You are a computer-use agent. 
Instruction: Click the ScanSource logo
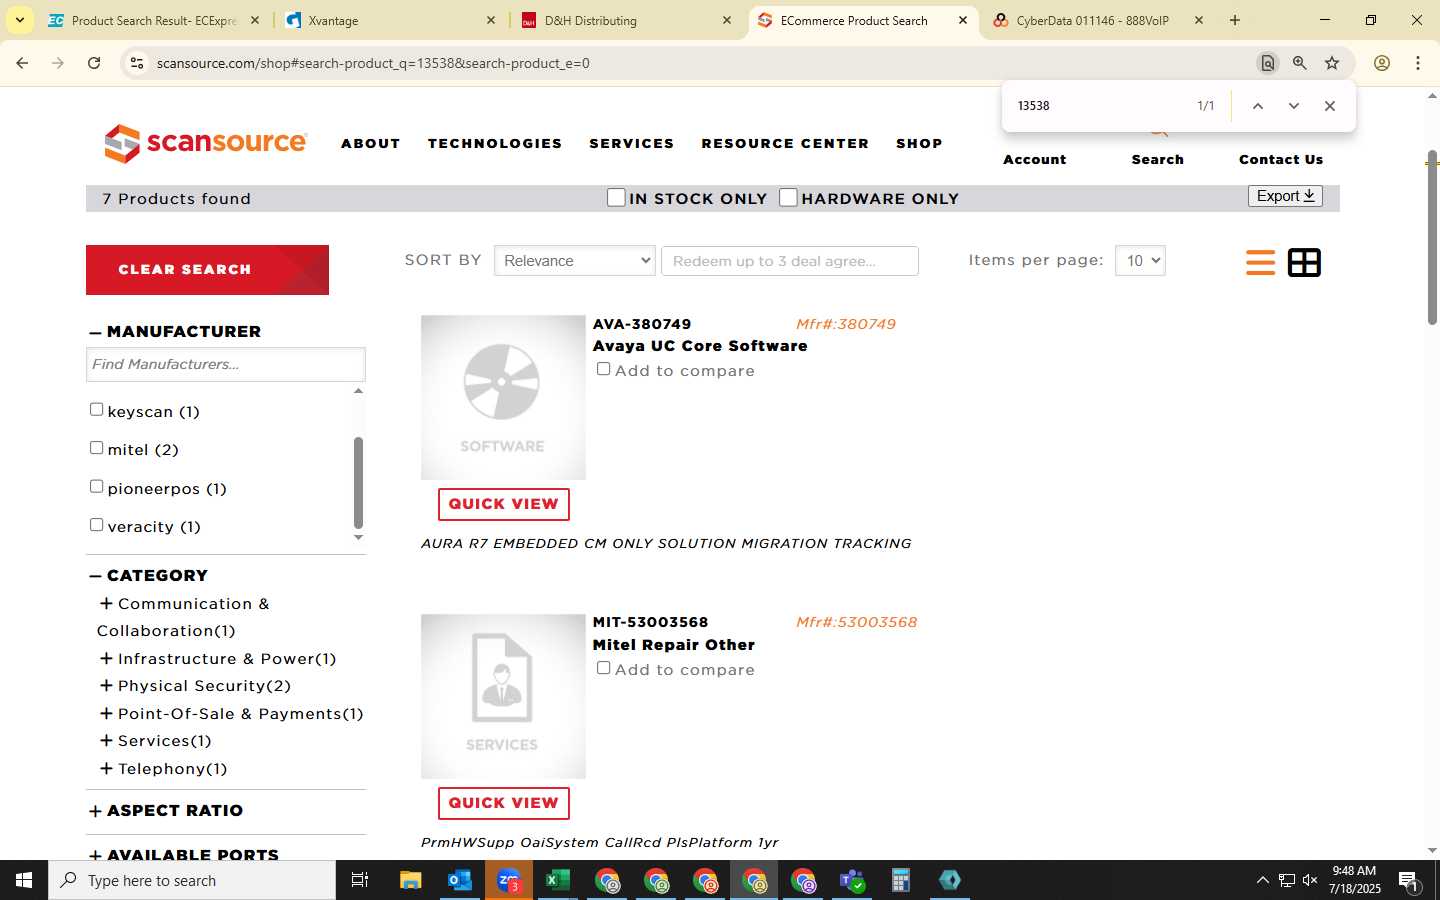(x=205, y=143)
